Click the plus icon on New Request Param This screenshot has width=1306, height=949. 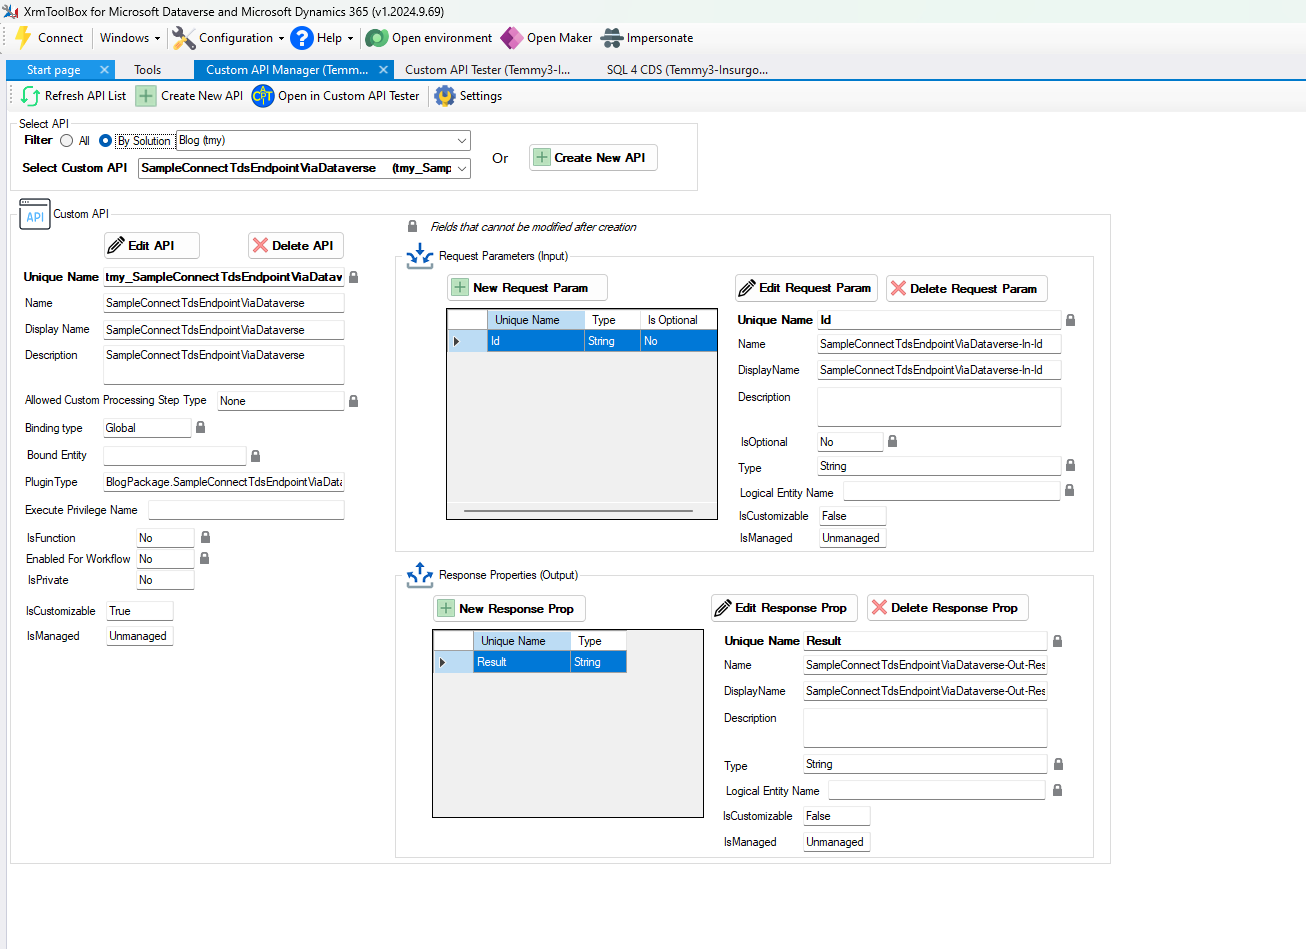460,288
